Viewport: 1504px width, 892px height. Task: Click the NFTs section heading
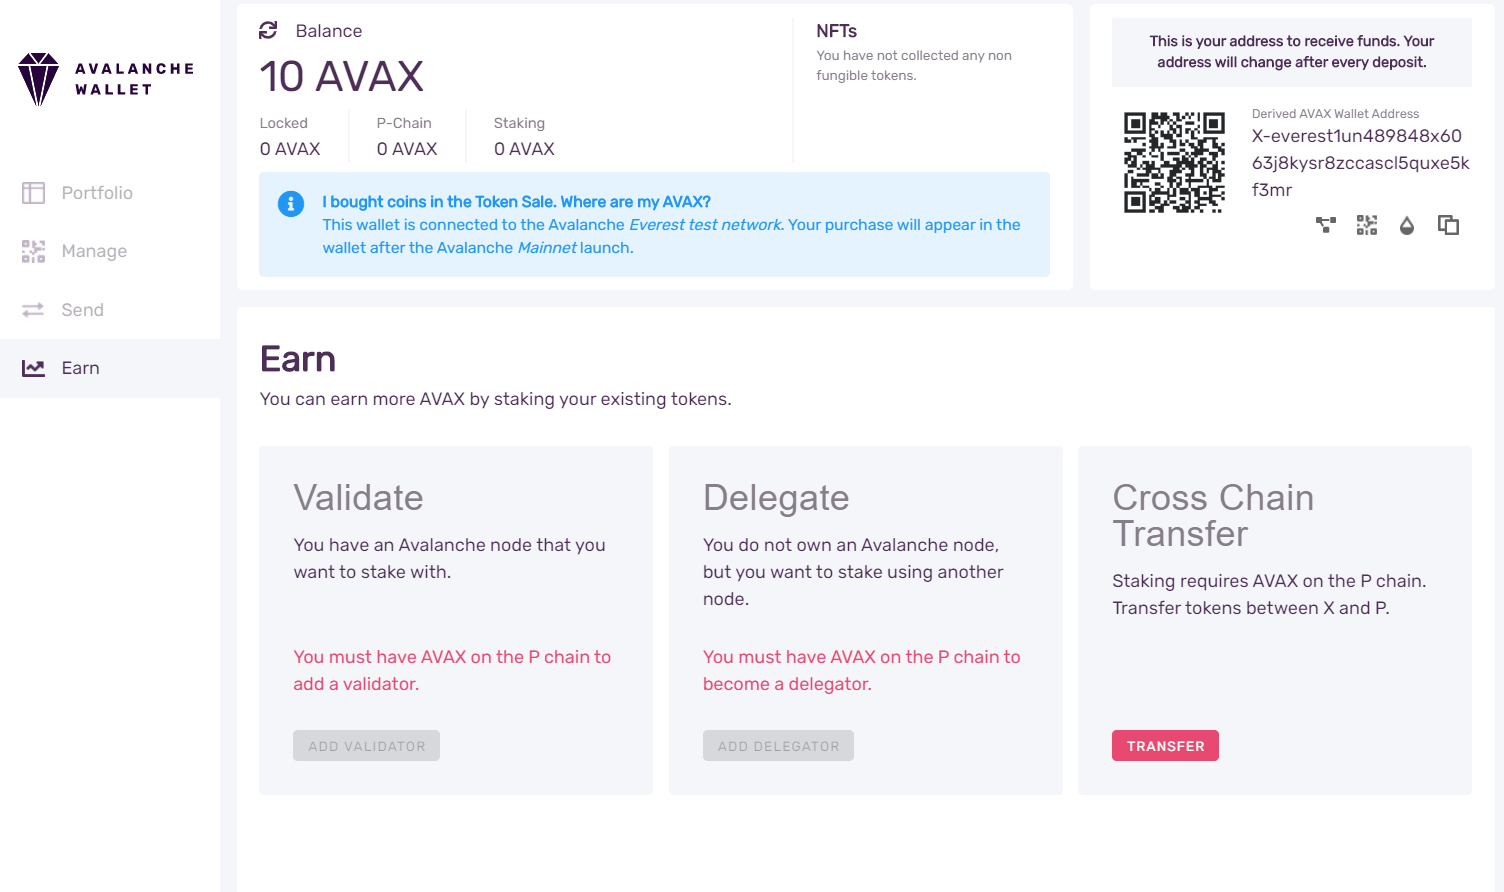tap(836, 31)
